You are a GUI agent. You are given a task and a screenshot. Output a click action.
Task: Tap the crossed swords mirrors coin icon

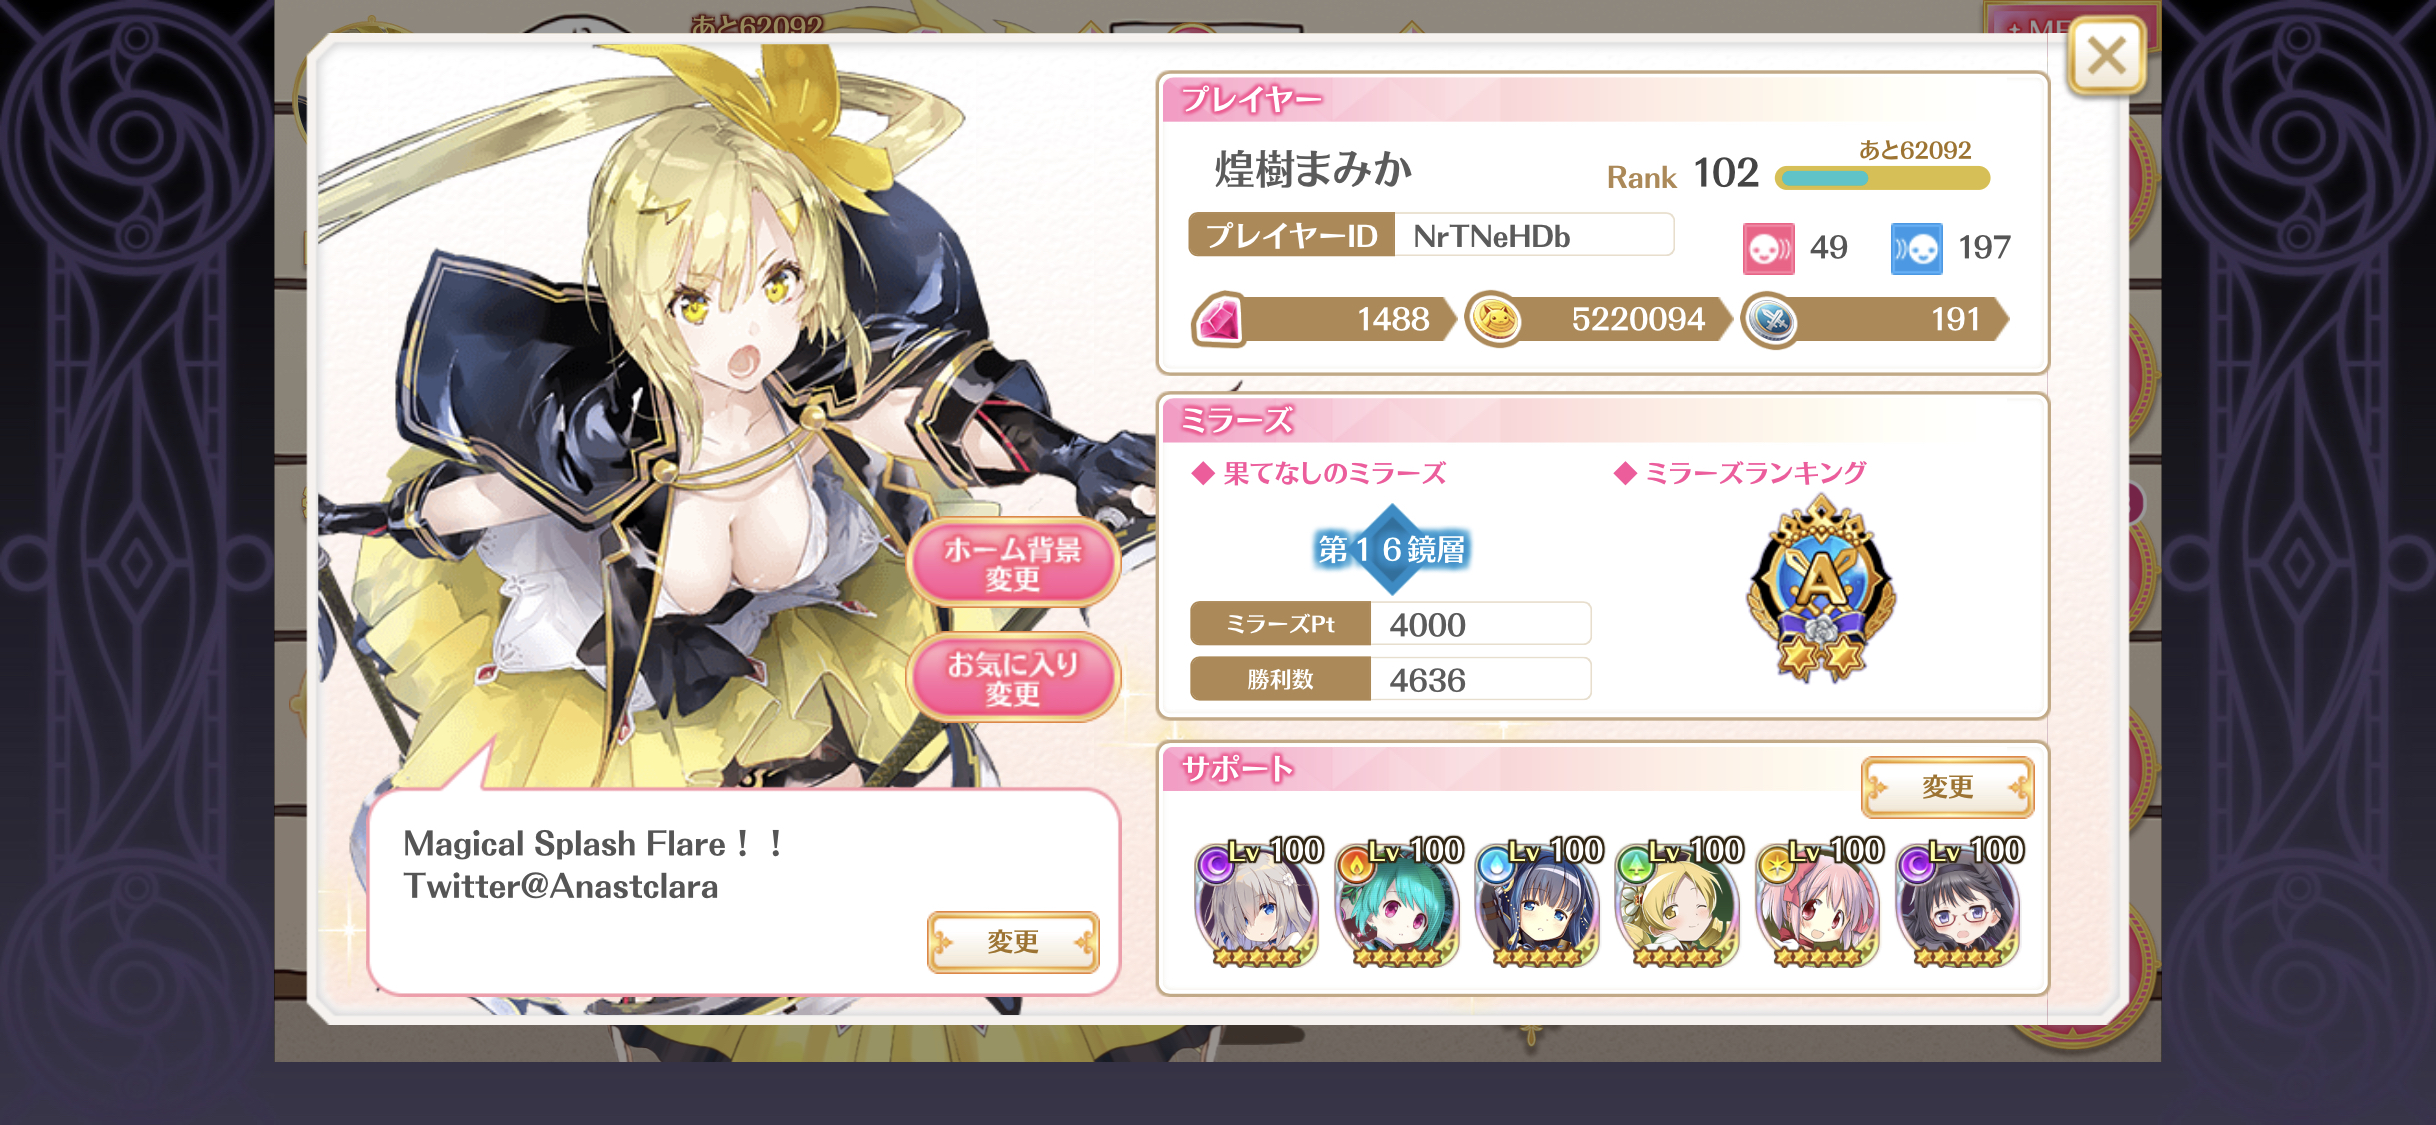[1771, 320]
